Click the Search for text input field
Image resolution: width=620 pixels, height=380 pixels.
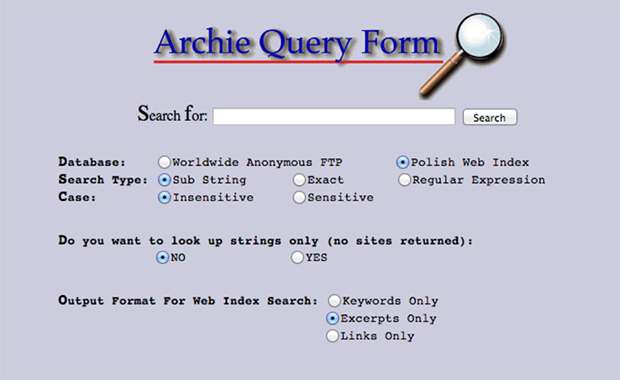(334, 117)
